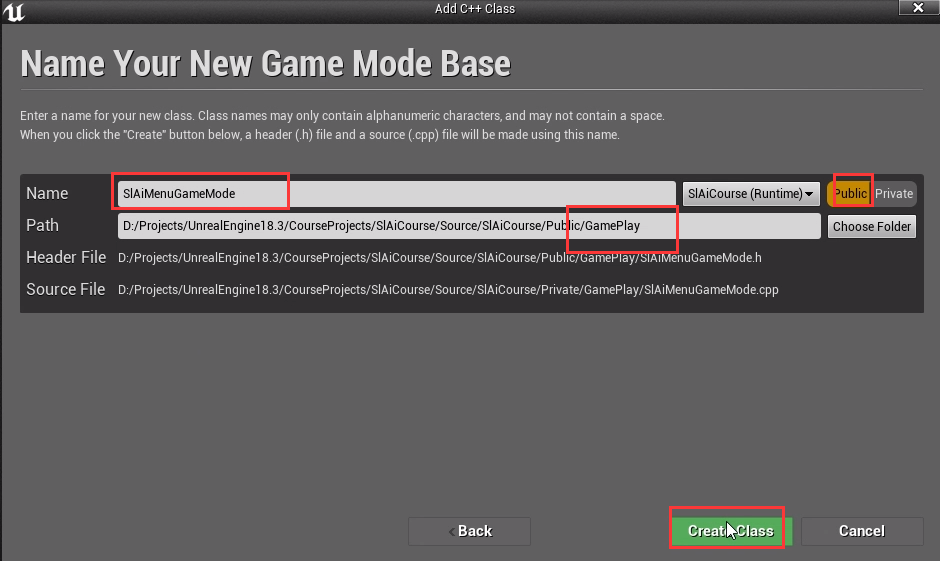Click the 'Header File' label

(66, 257)
